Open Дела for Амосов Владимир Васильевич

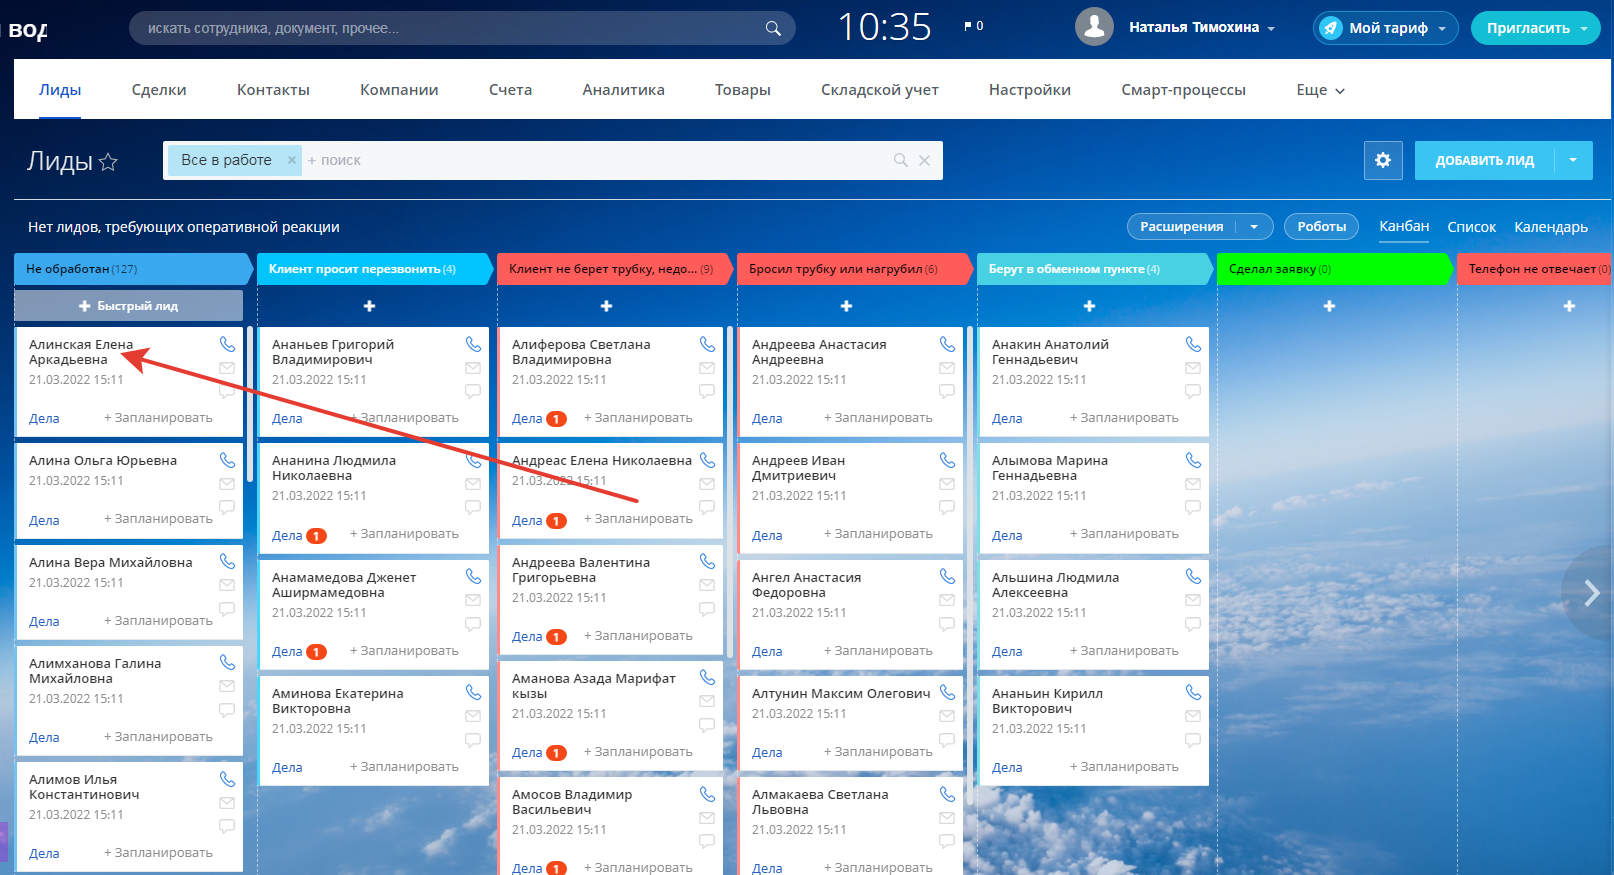pyautogui.click(x=527, y=868)
